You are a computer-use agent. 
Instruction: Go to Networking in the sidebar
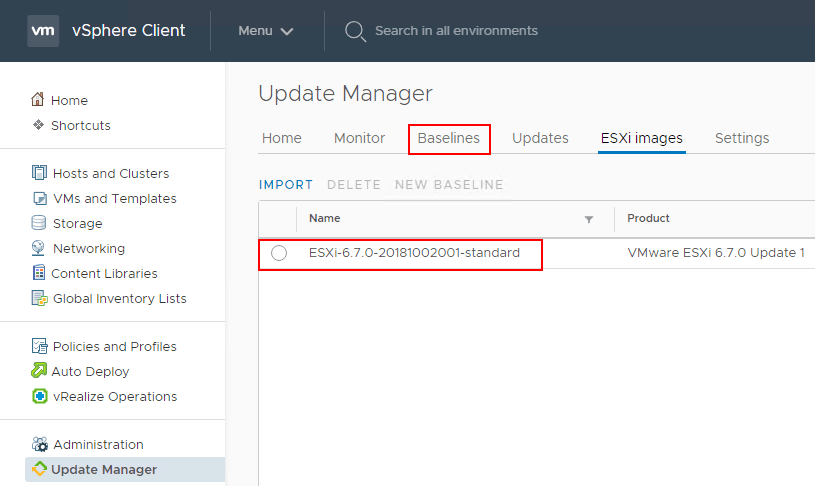tap(89, 248)
